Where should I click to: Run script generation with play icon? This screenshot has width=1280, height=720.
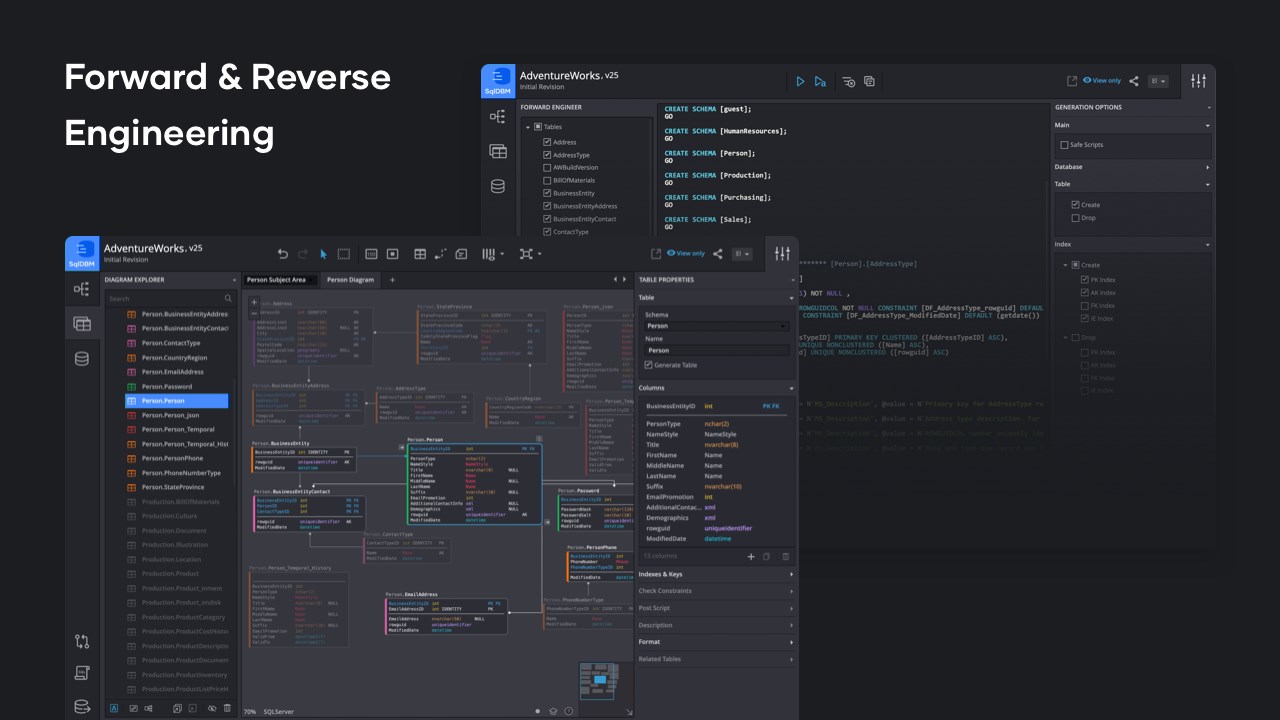[x=800, y=81]
